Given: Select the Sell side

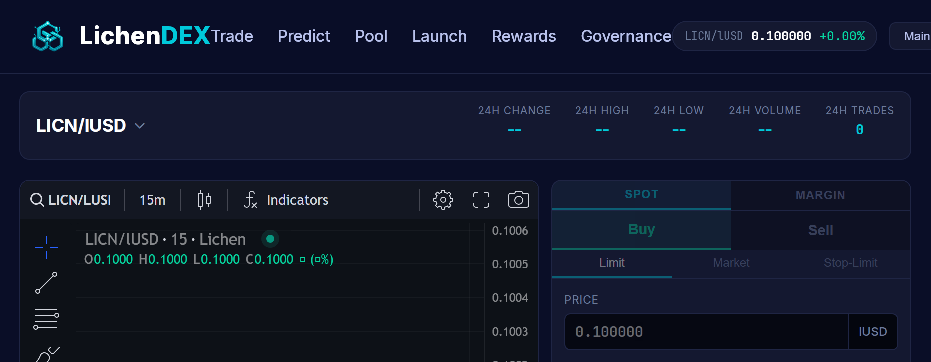Looking at the screenshot, I should click(821, 230).
